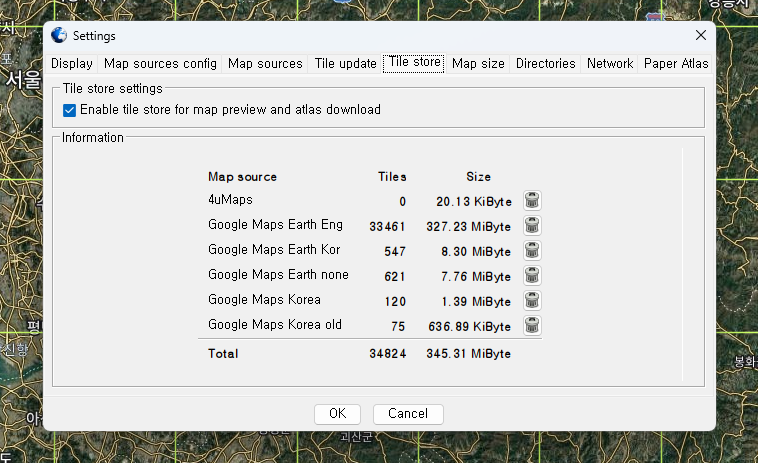This screenshot has height=463, width=758.
Task: Click the Settings window globe icon
Action: tap(59, 35)
